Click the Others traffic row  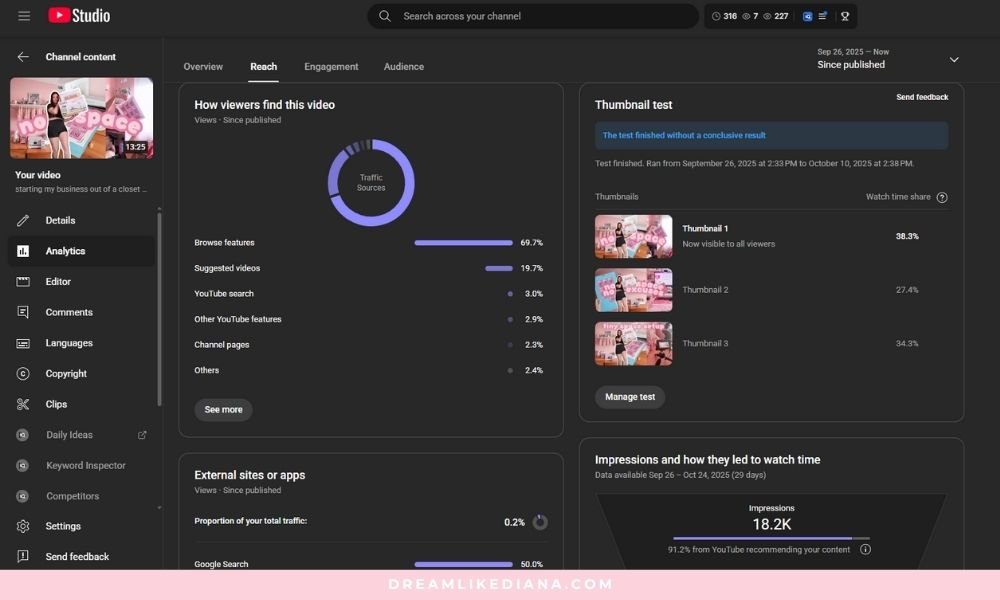(x=369, y=370)
